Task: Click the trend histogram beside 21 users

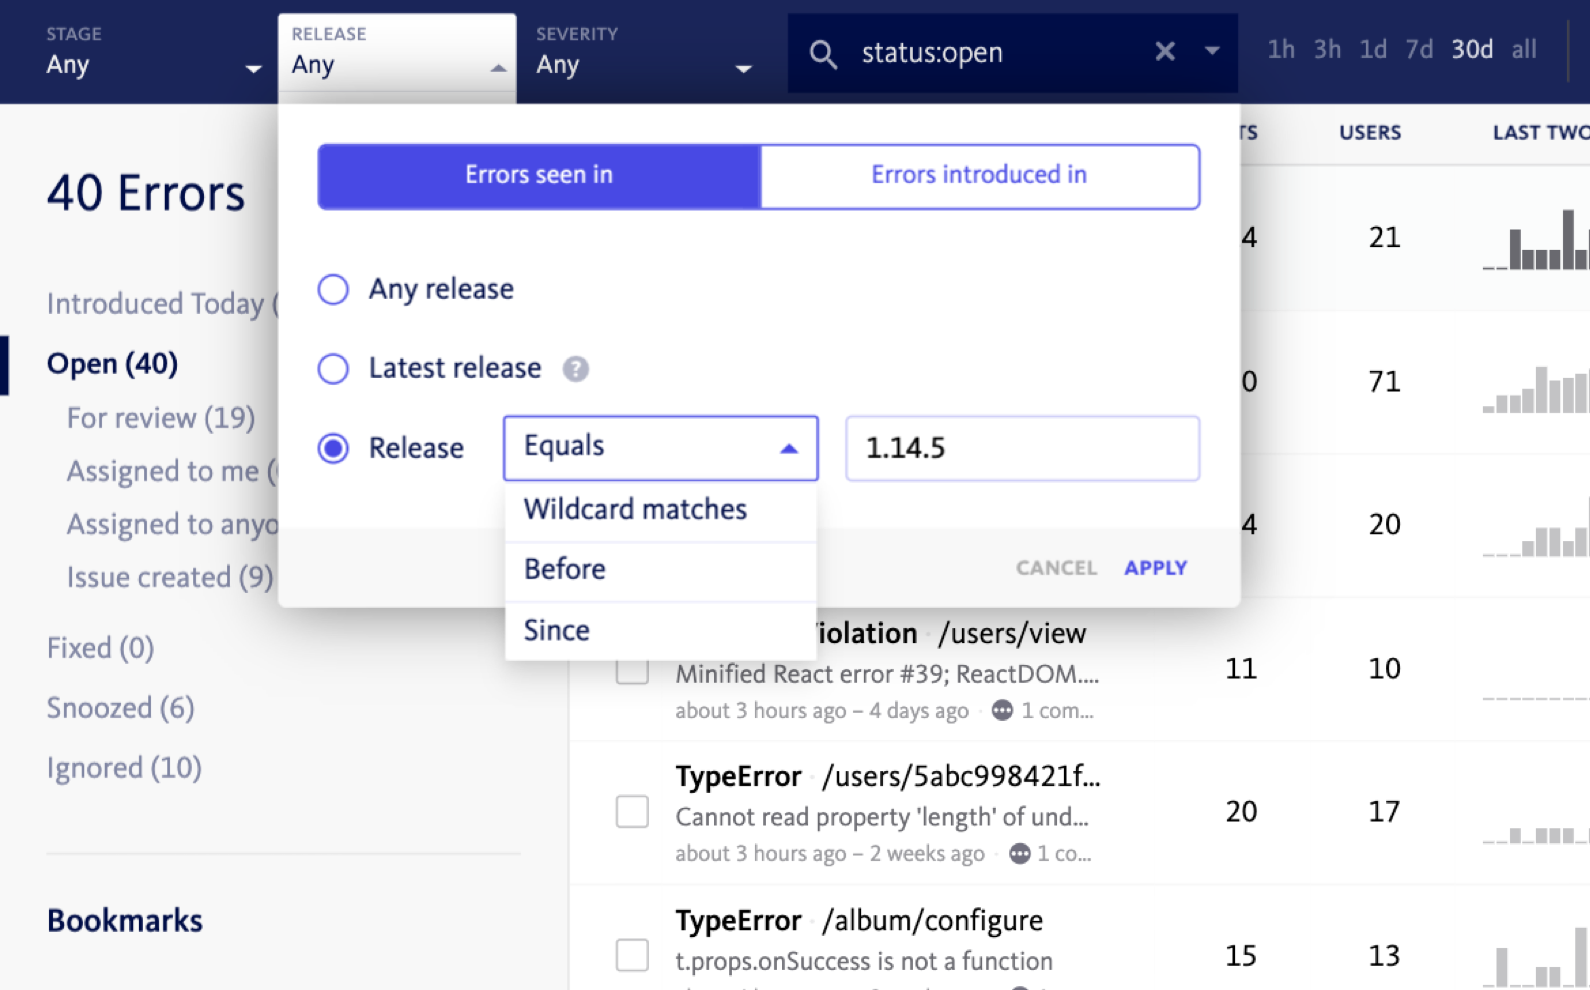Action: click(x=1536, y=240)
